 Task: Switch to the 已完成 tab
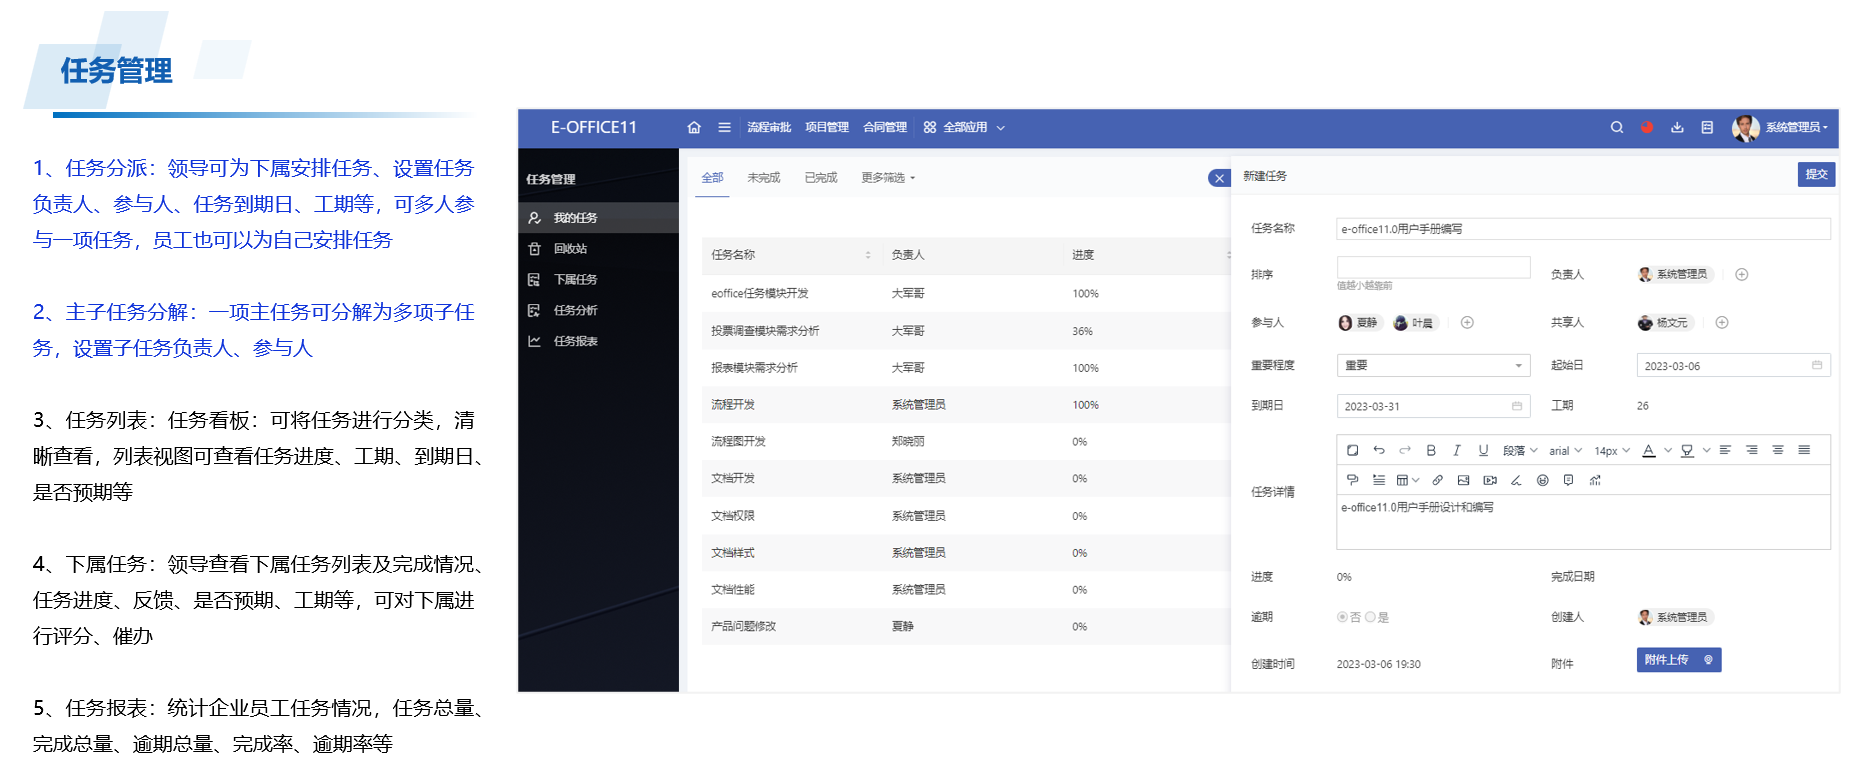click(x=820, y=178)
